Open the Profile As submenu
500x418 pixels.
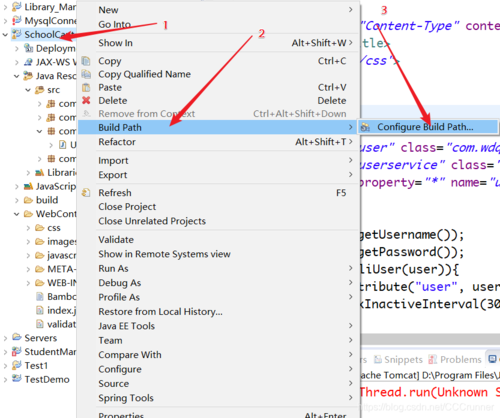(x=219, y=297)
